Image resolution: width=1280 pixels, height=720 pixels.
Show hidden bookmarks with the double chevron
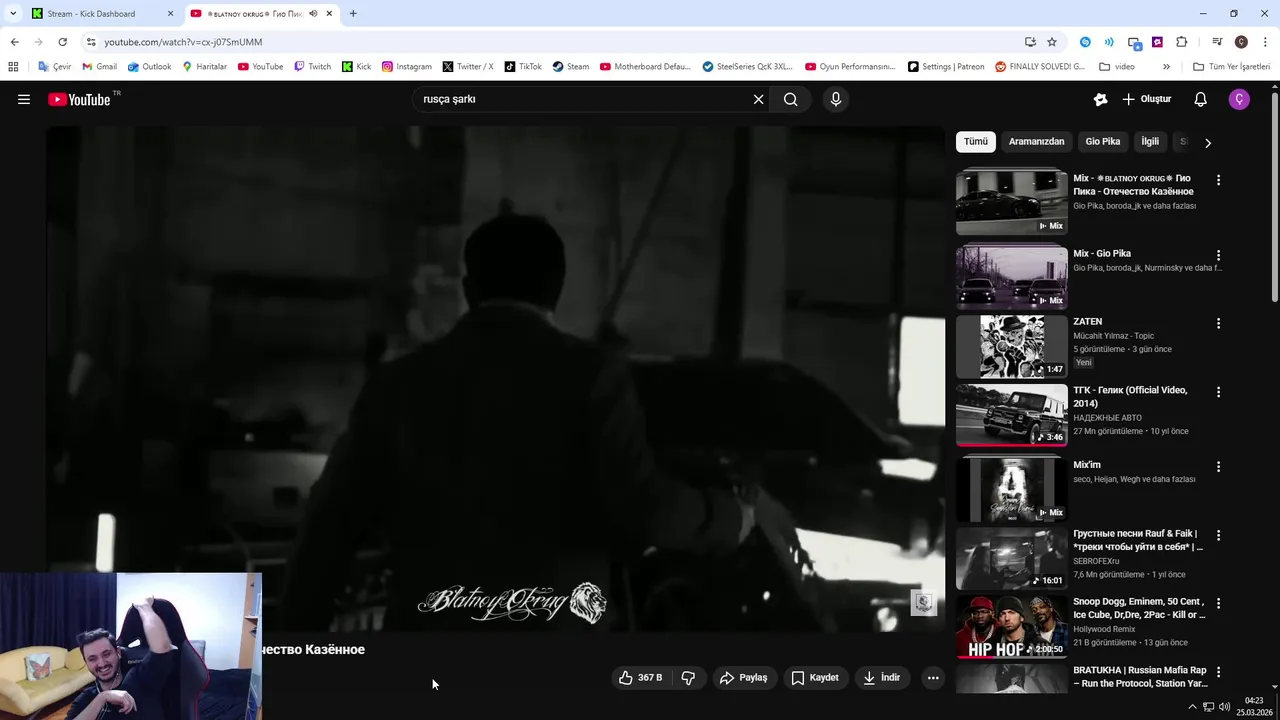[1166, 67]
